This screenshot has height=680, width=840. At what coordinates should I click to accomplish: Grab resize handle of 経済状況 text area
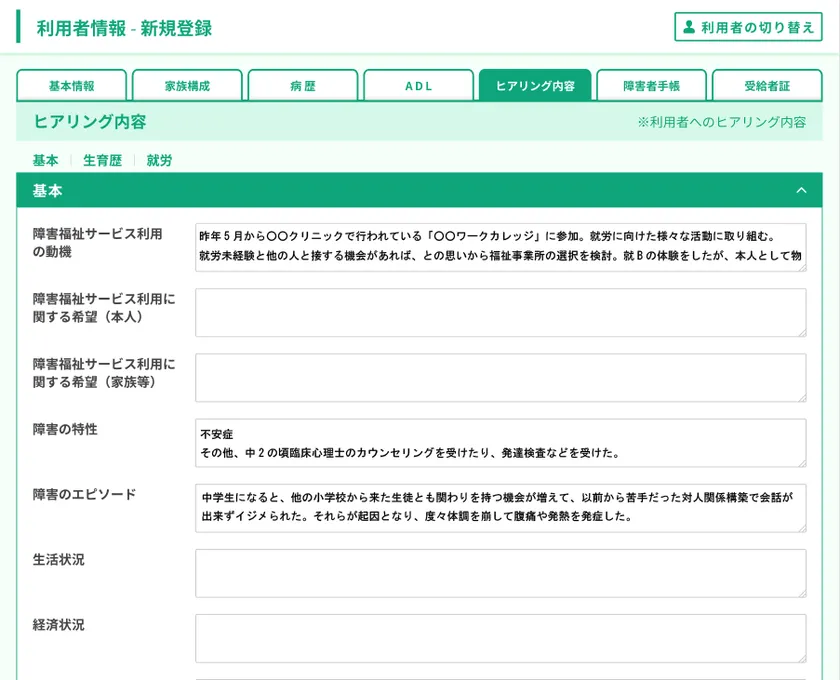(801, 657)
